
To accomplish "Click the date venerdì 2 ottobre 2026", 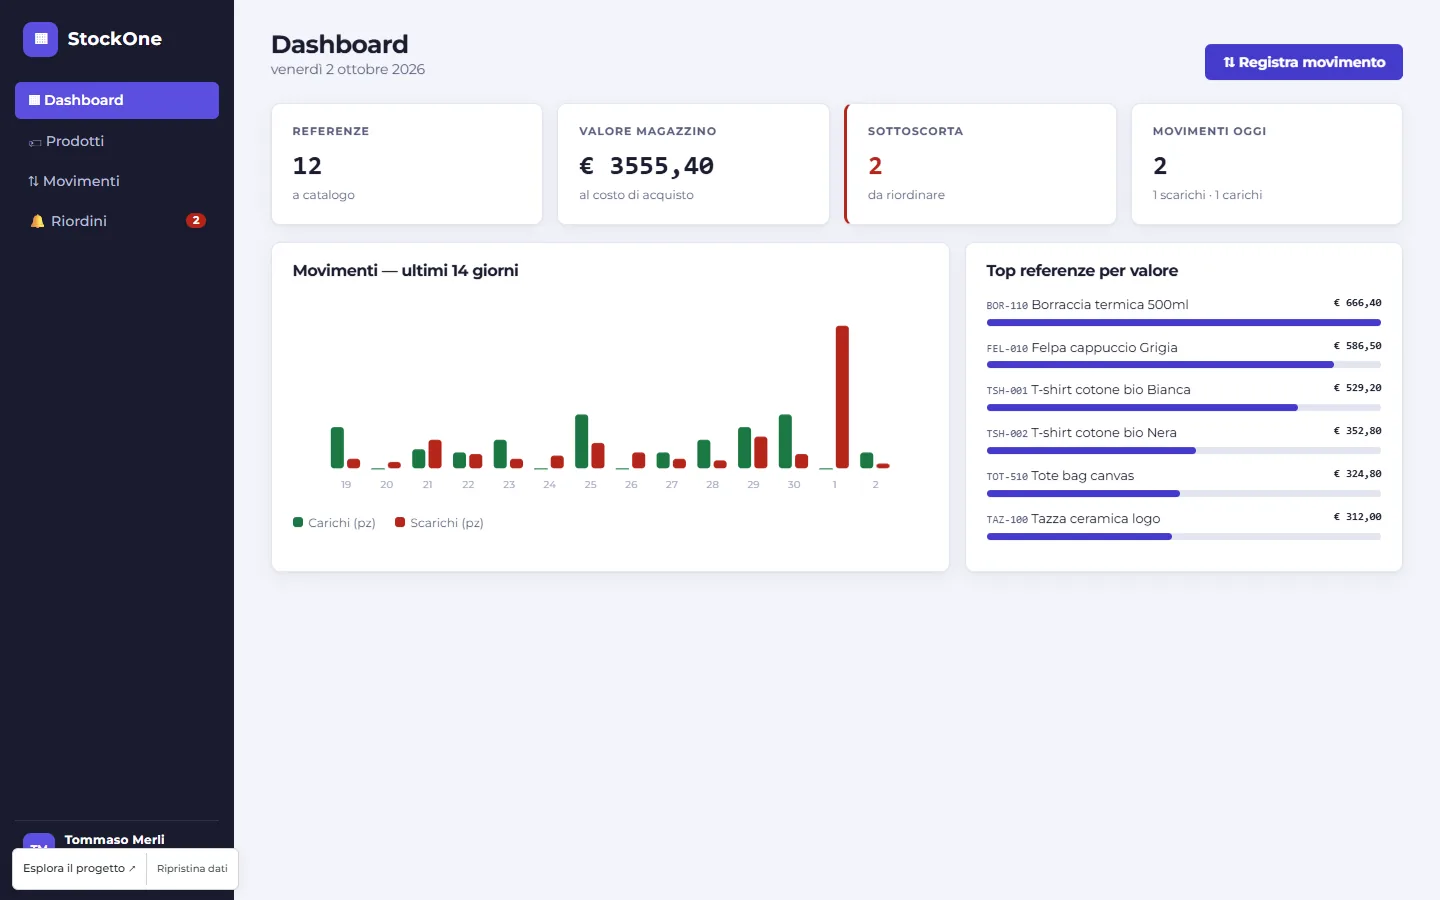I will coord(348,69).
